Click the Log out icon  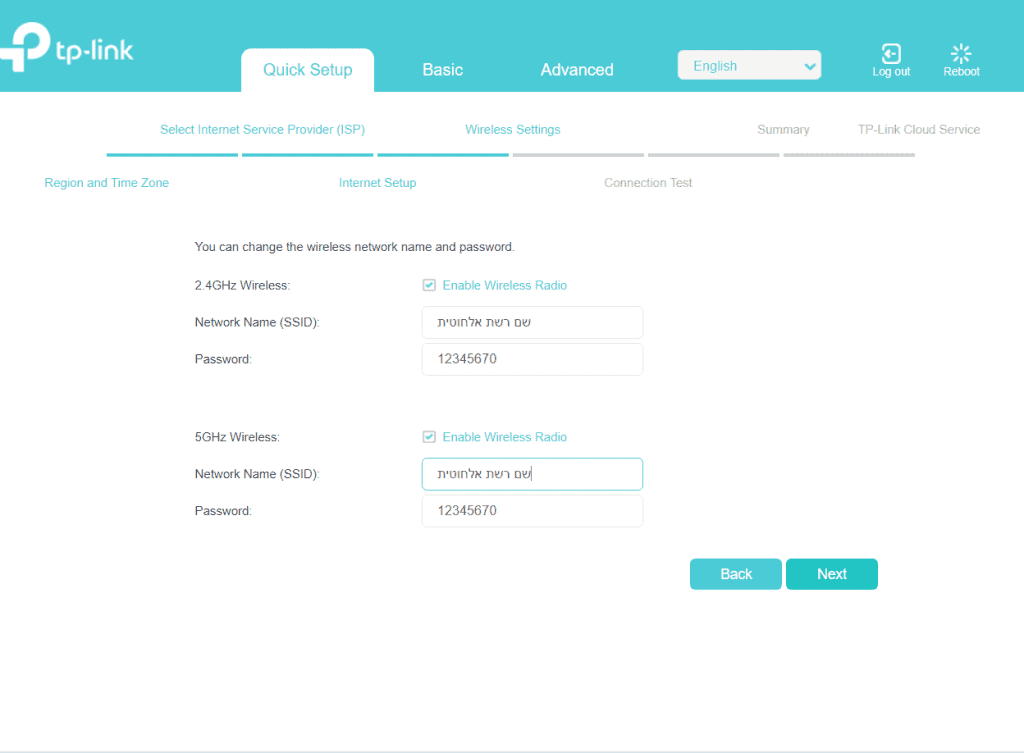(890, 54)
